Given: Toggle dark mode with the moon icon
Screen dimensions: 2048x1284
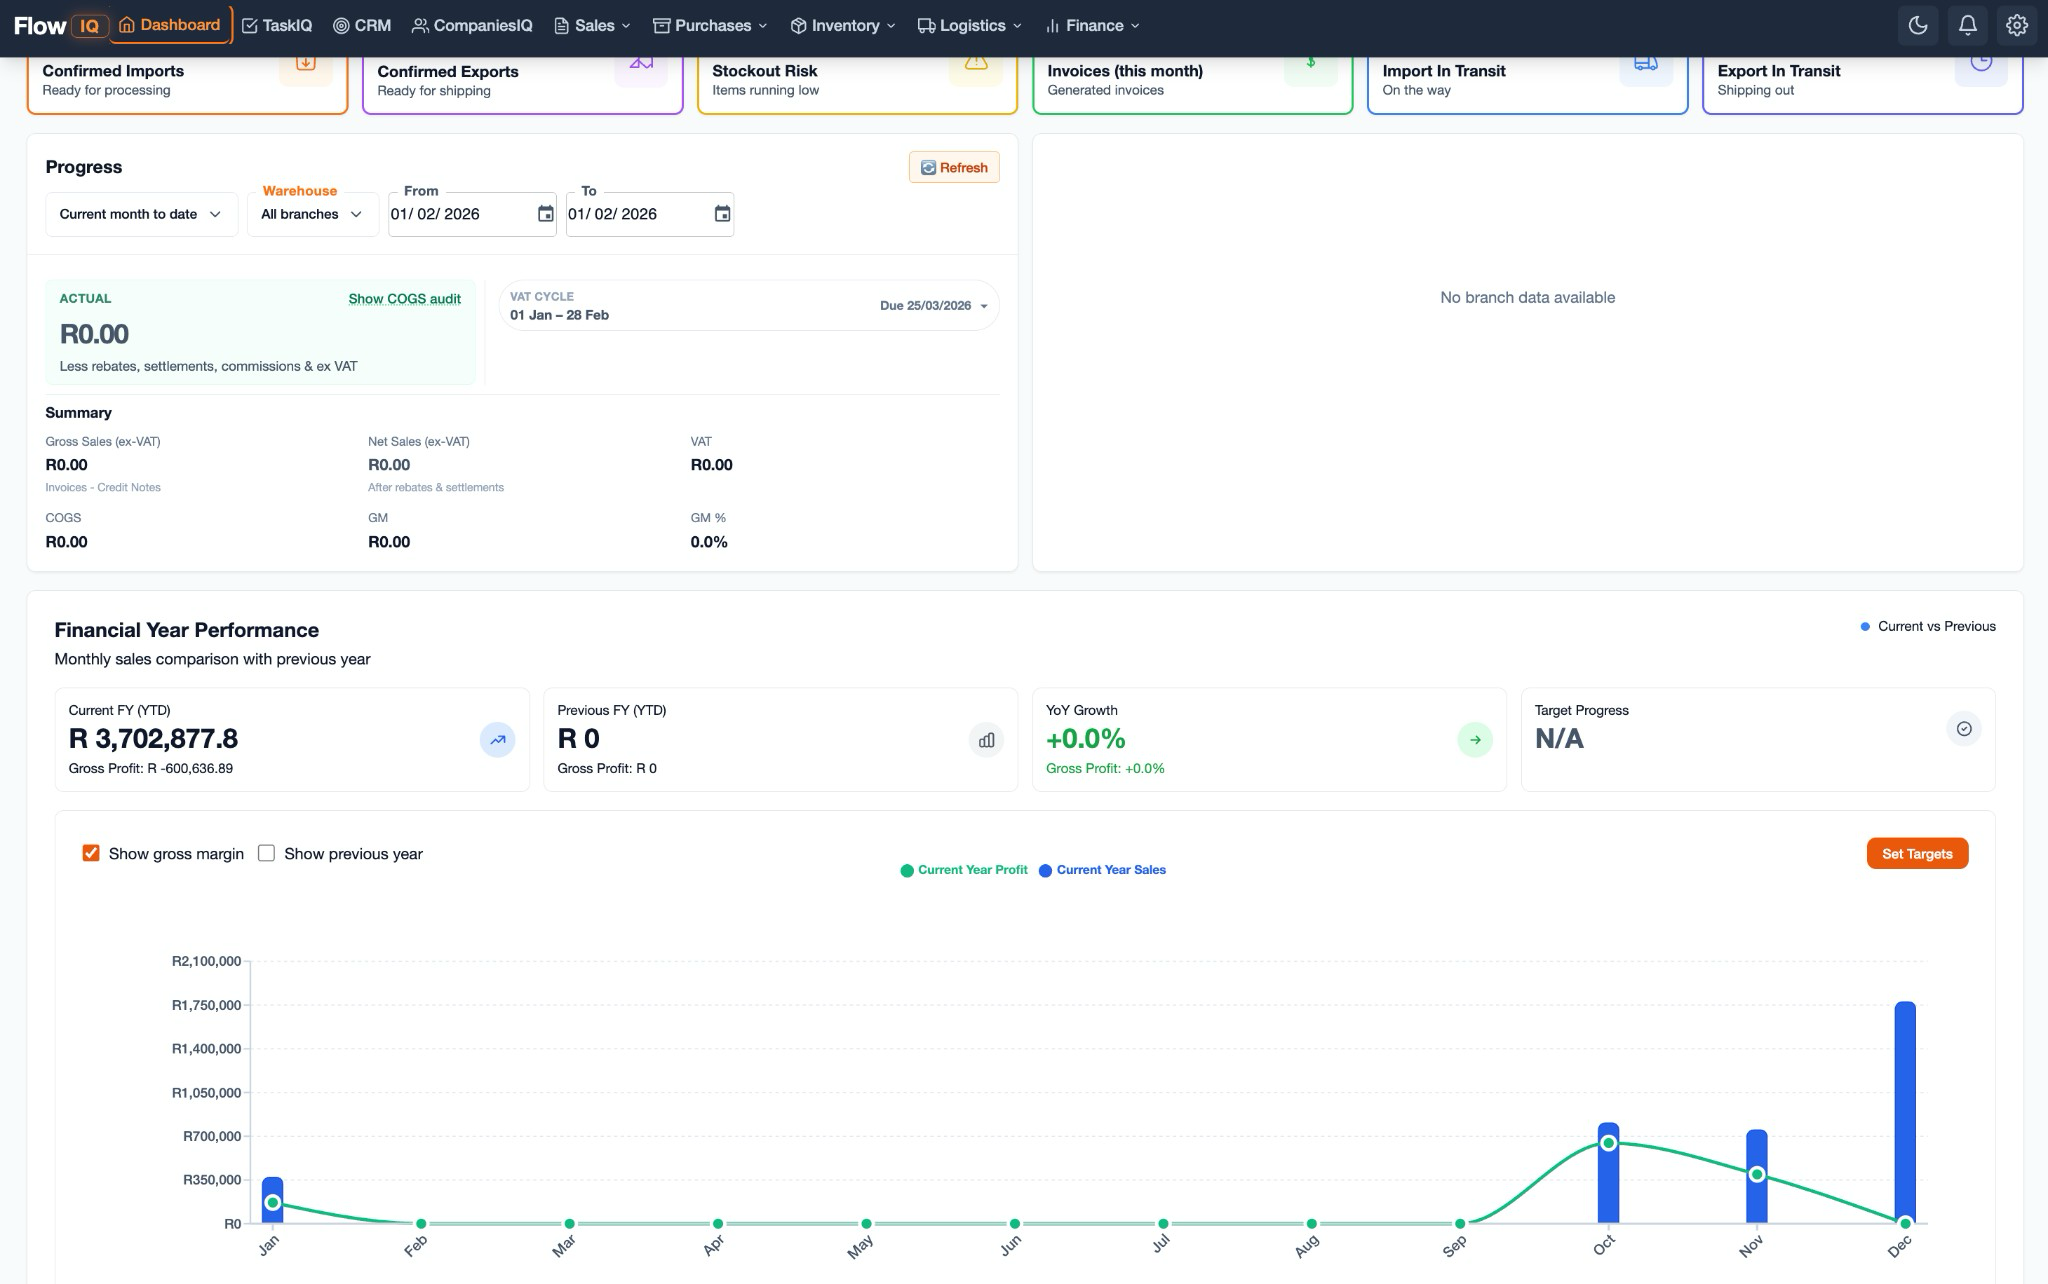Looking at the screenshot, I should click(x=1918, y=25).
